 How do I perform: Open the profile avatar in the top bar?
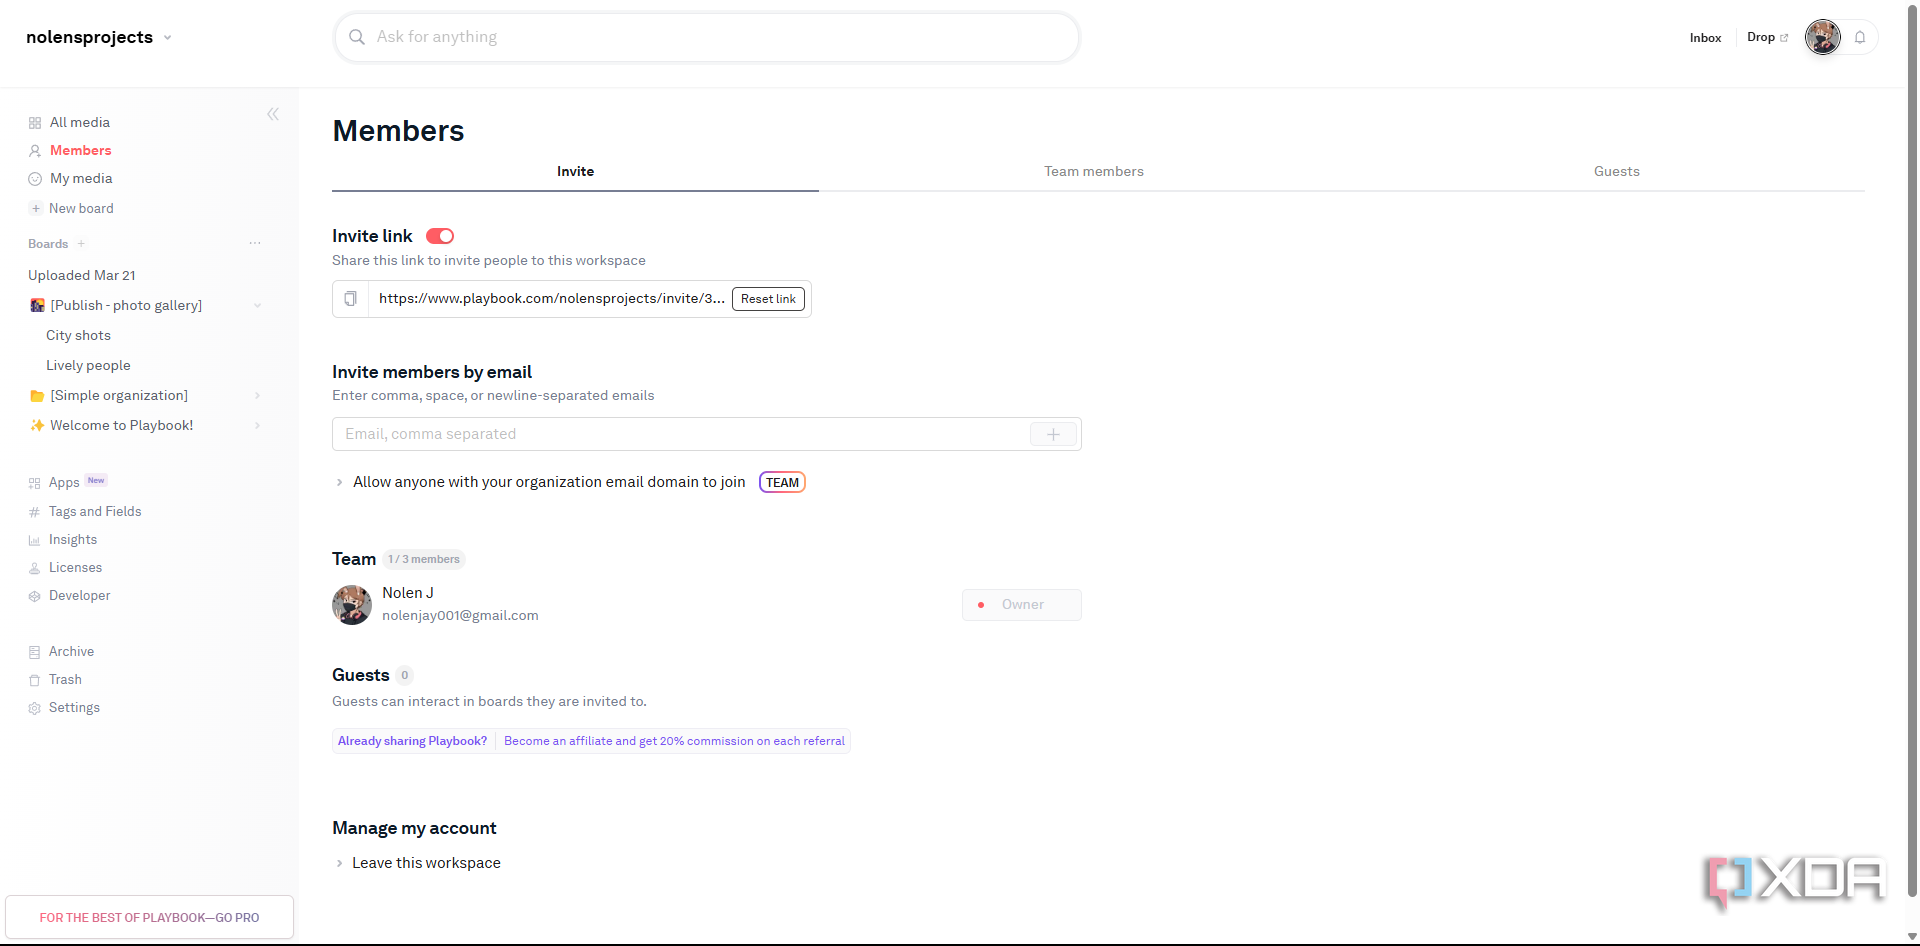click(1823, 37)
